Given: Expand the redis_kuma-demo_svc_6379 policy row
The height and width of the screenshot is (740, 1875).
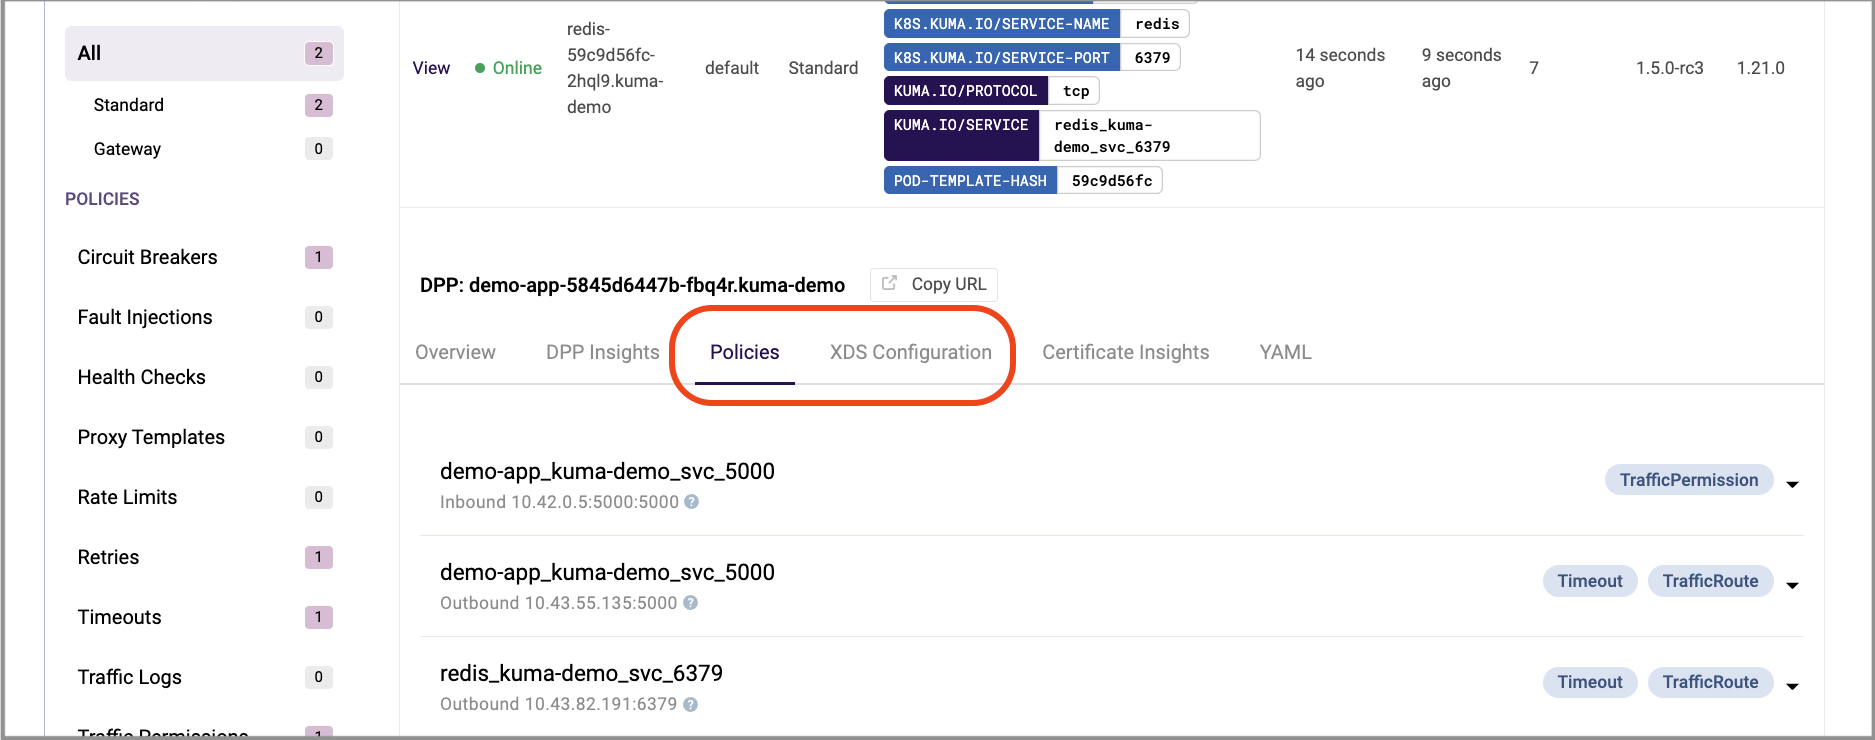Looking at the screenshot, I should [1792, 686].
